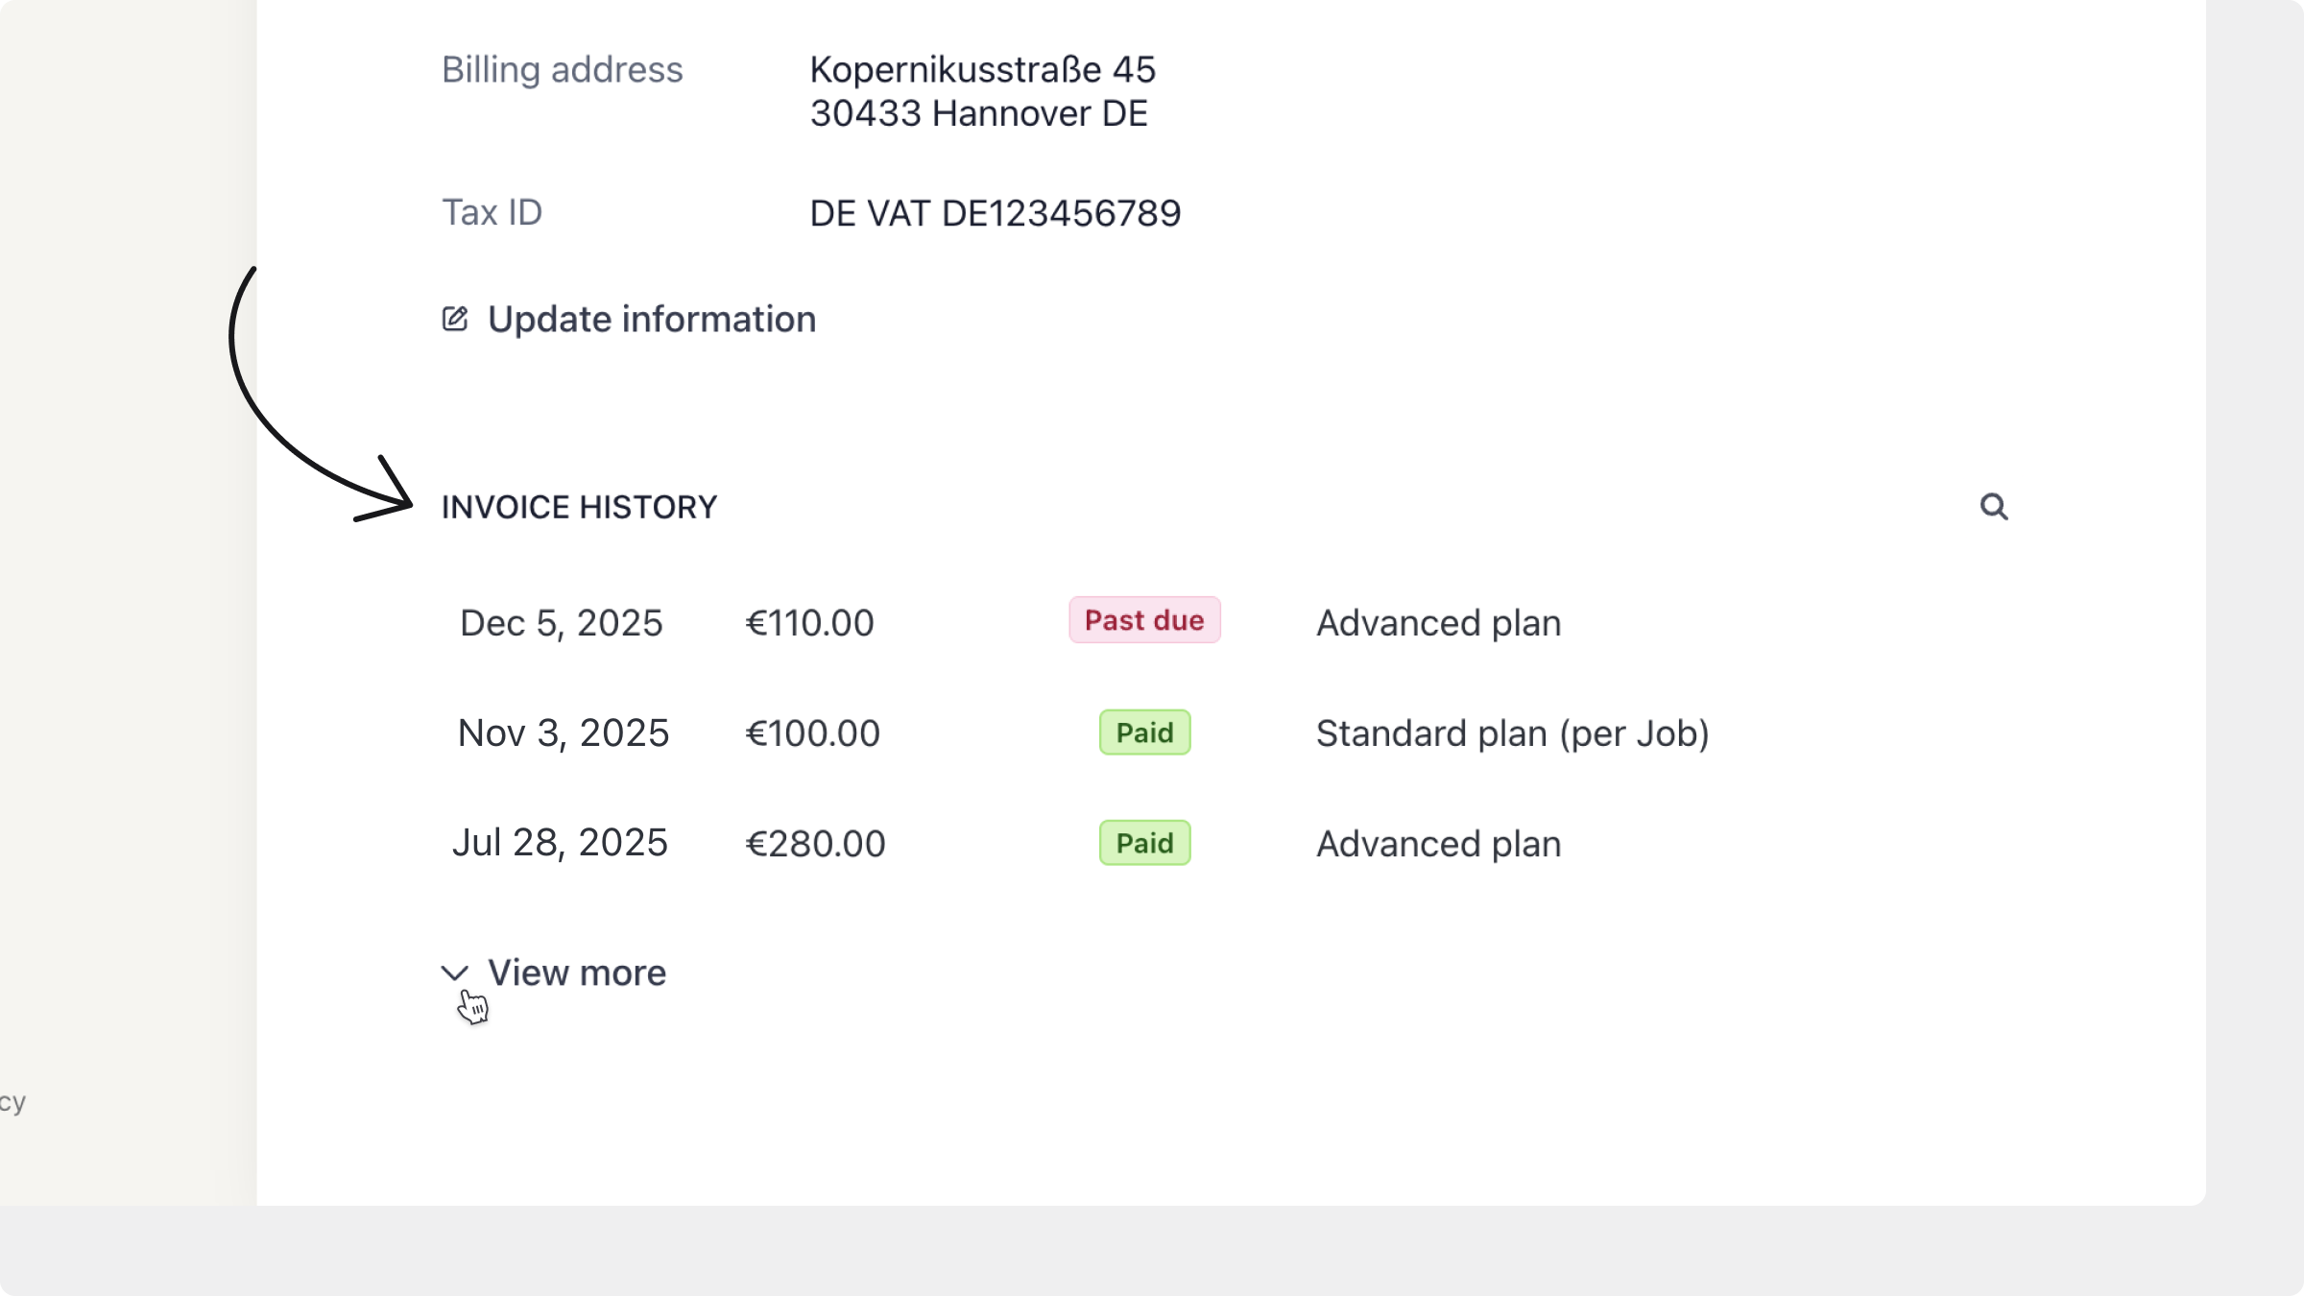Click Advanced plan on the Dec 5 invoice

coord(1438,623)
